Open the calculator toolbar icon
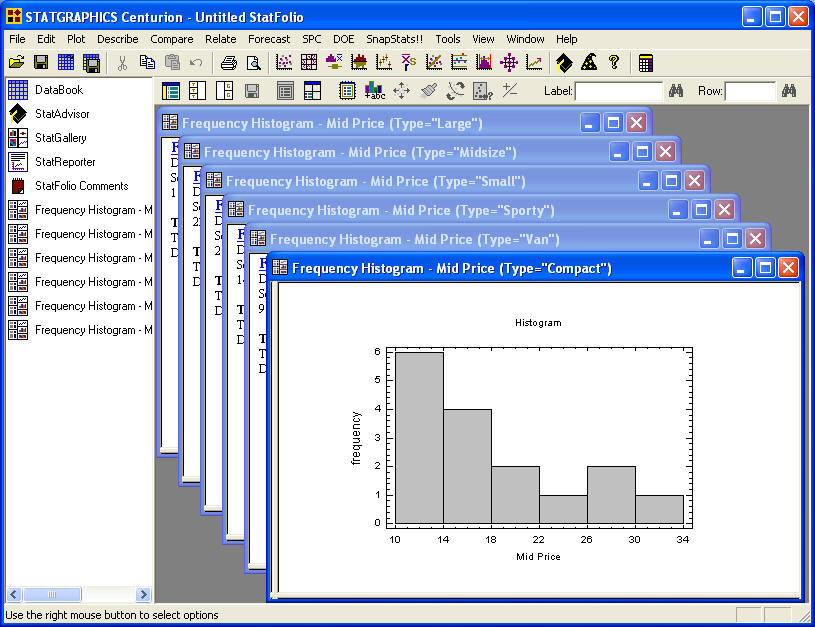This screenshot has width=815, height=627. [x=646, y=63]
